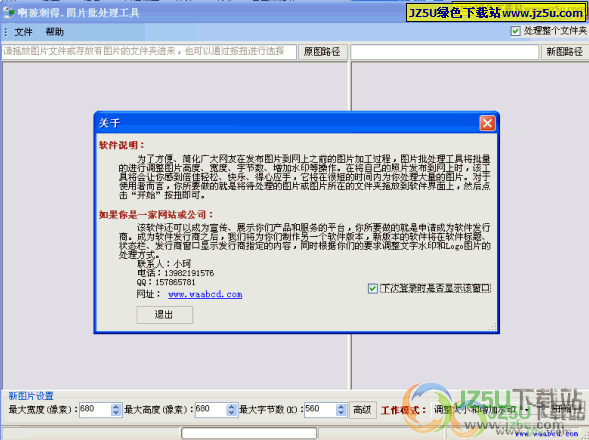This screenshot has width=589, height=440.
Task: Click the 新图路径 button
Action: pyautogui.click(x=565, y=51)
